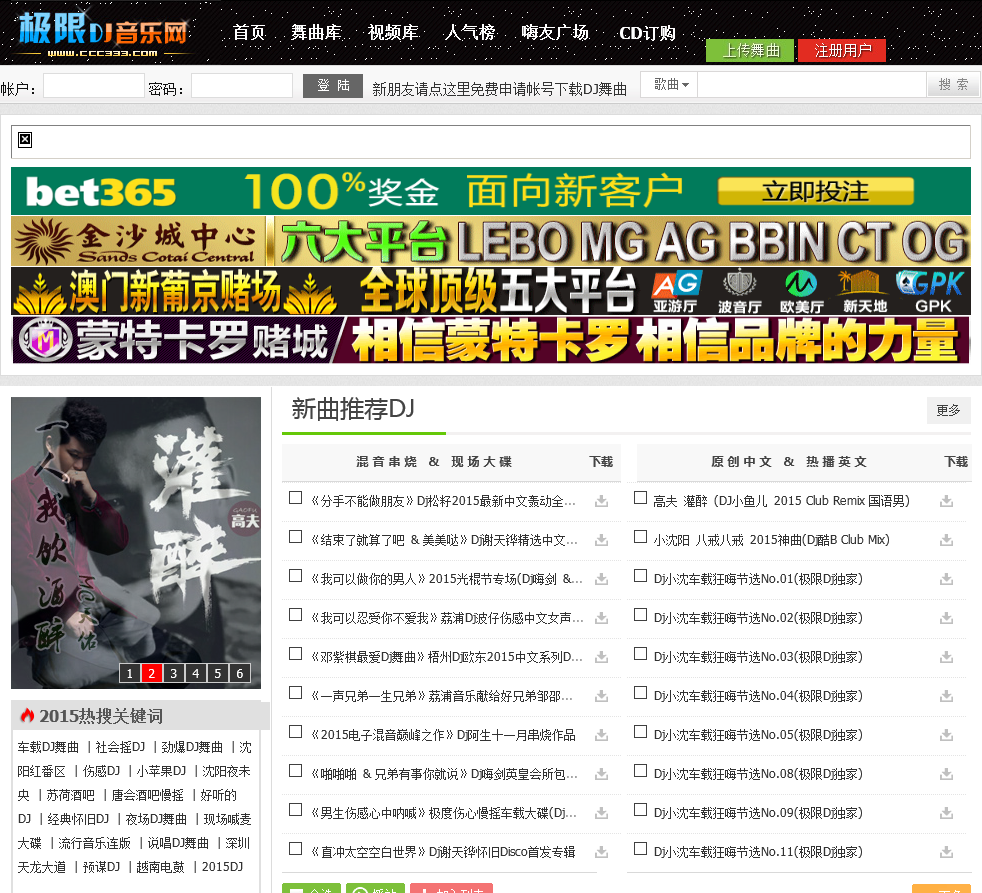Open 嗨友广场 navigation item
The width and height of the screenshot is (982, 893).
point(555,33)
